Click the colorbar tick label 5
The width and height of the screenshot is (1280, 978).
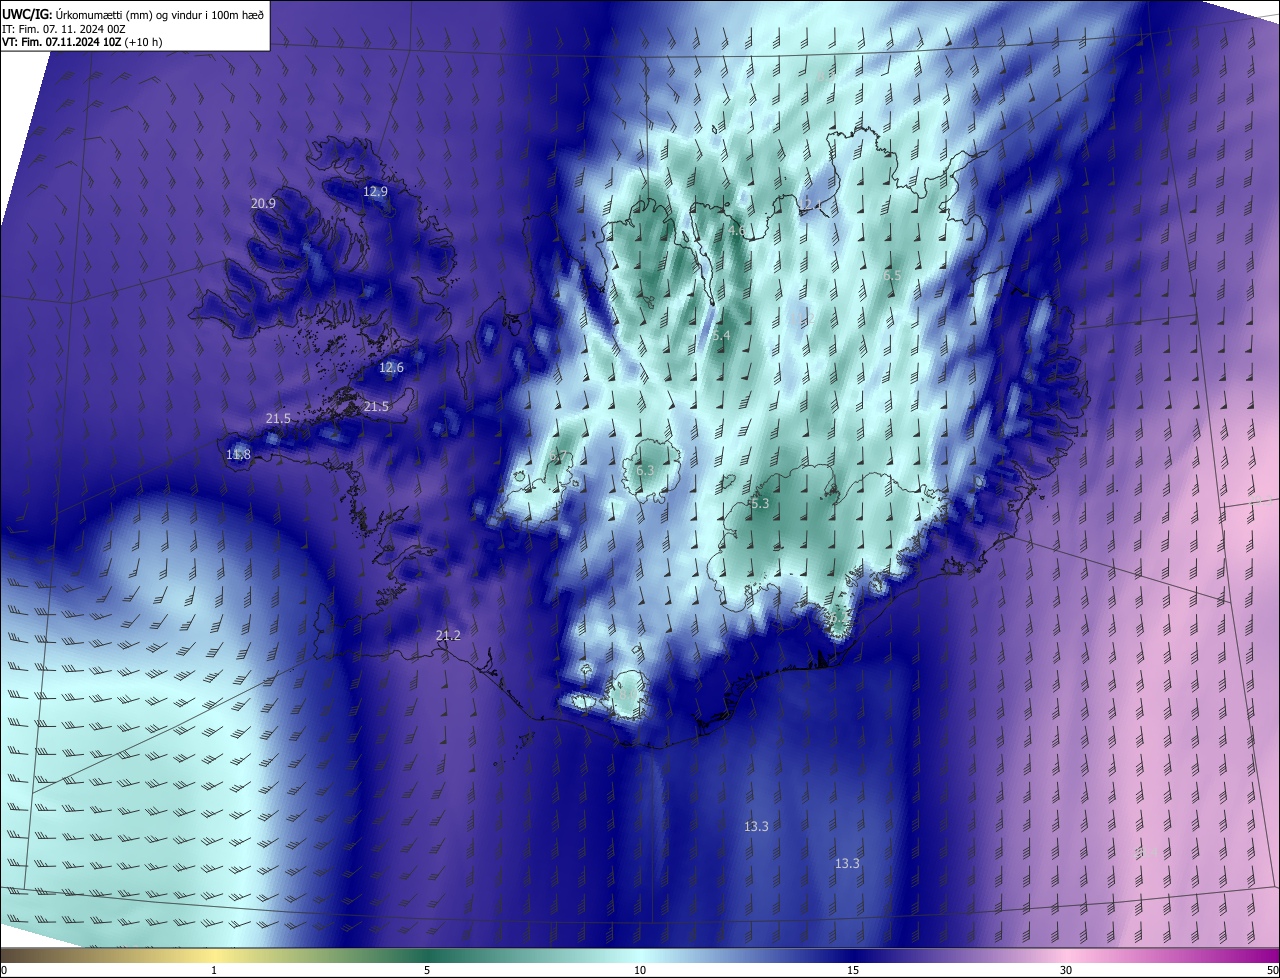point(427,970)
